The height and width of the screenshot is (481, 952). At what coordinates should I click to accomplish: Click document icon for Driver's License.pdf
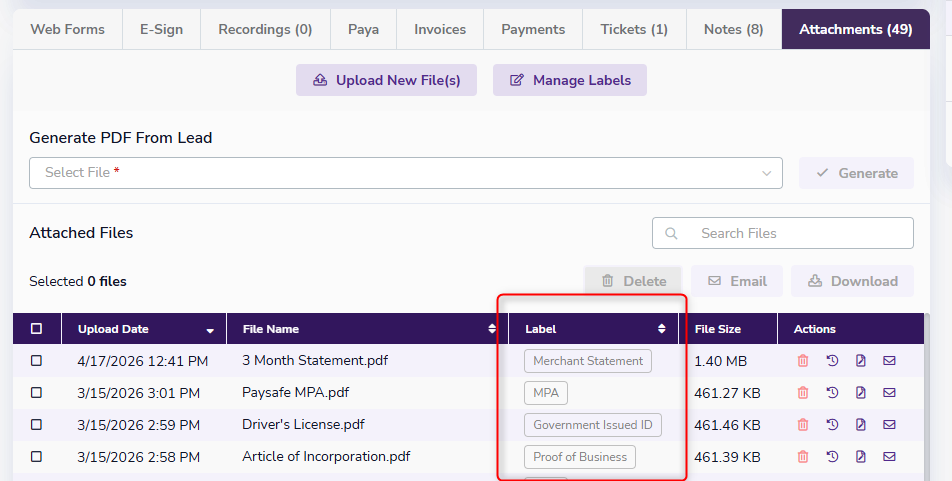(x=860, y=425)
